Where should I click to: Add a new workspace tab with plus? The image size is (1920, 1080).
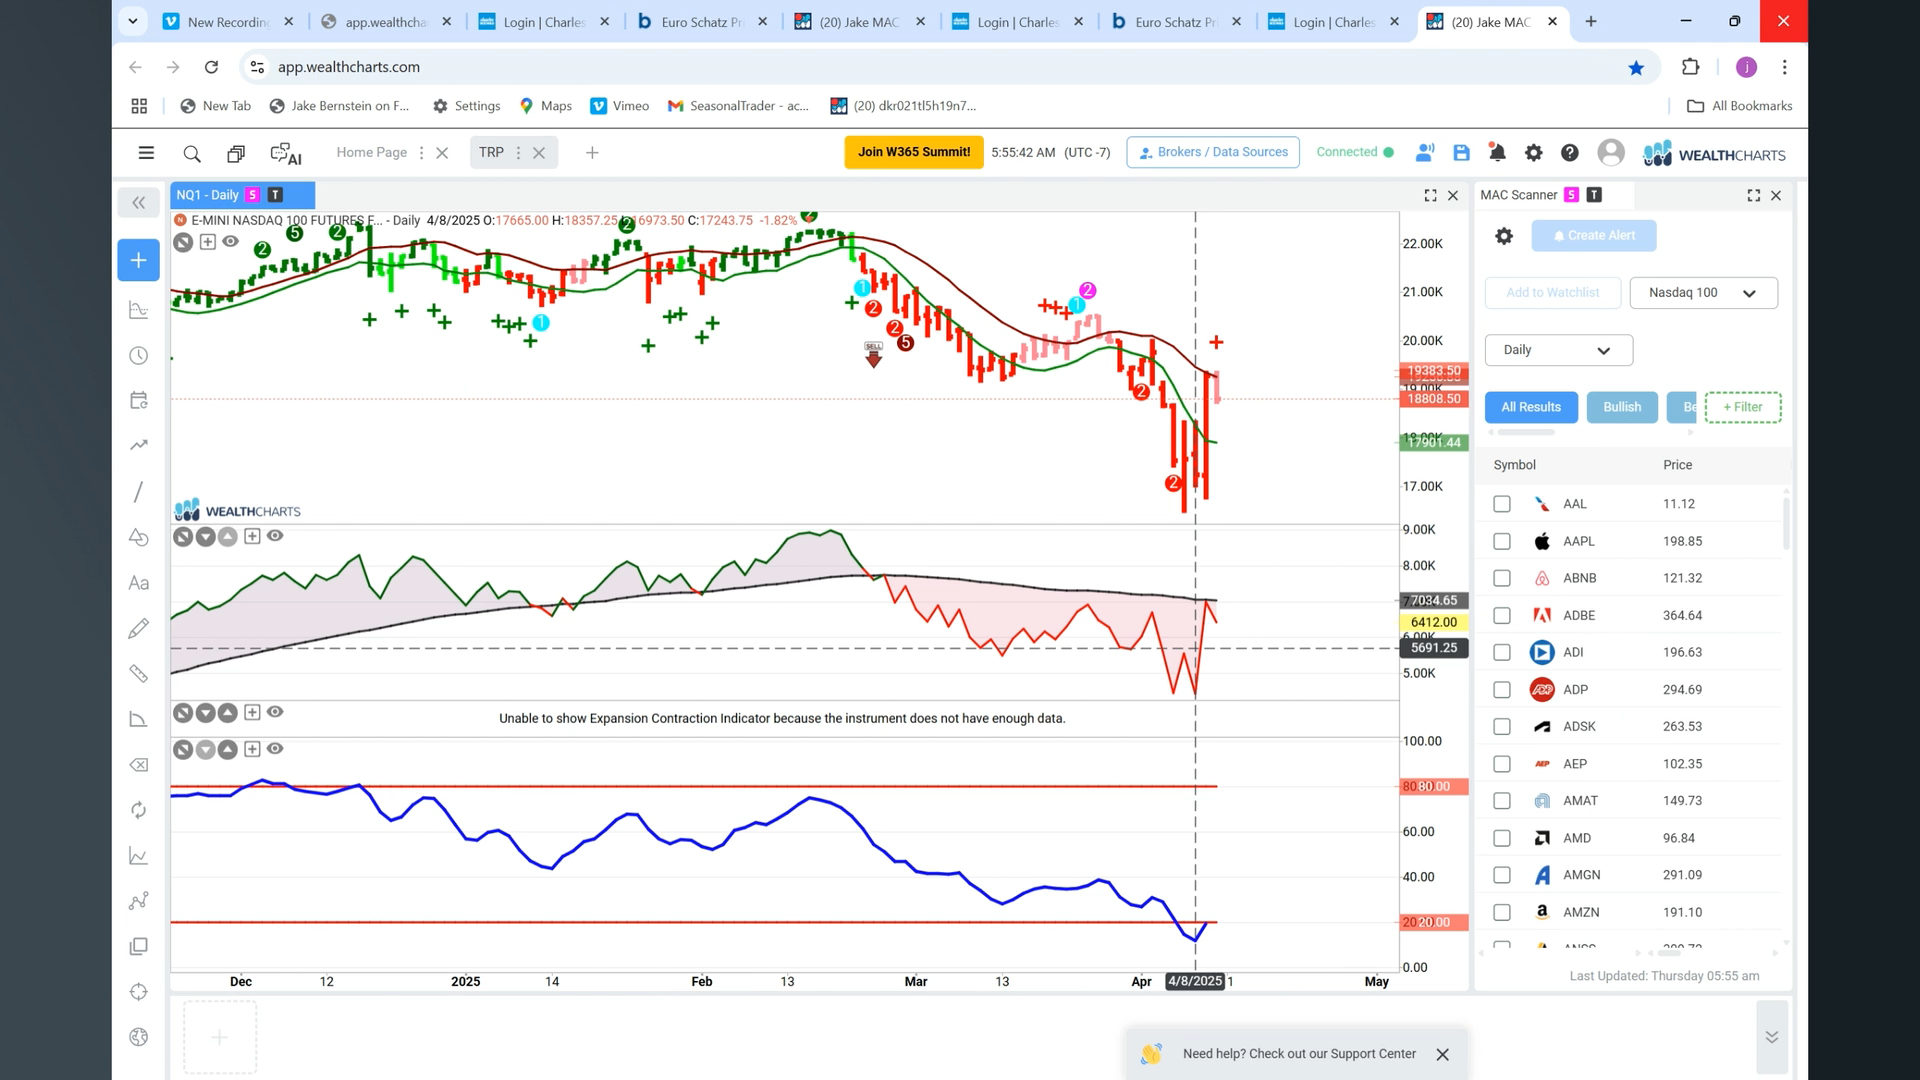(x=592, y=153)
